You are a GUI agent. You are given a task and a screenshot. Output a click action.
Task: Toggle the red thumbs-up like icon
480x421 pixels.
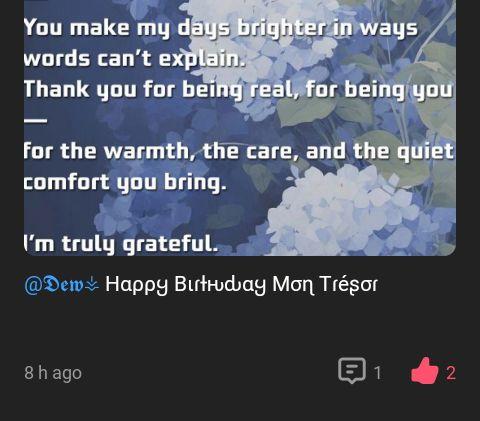[424, 371]
